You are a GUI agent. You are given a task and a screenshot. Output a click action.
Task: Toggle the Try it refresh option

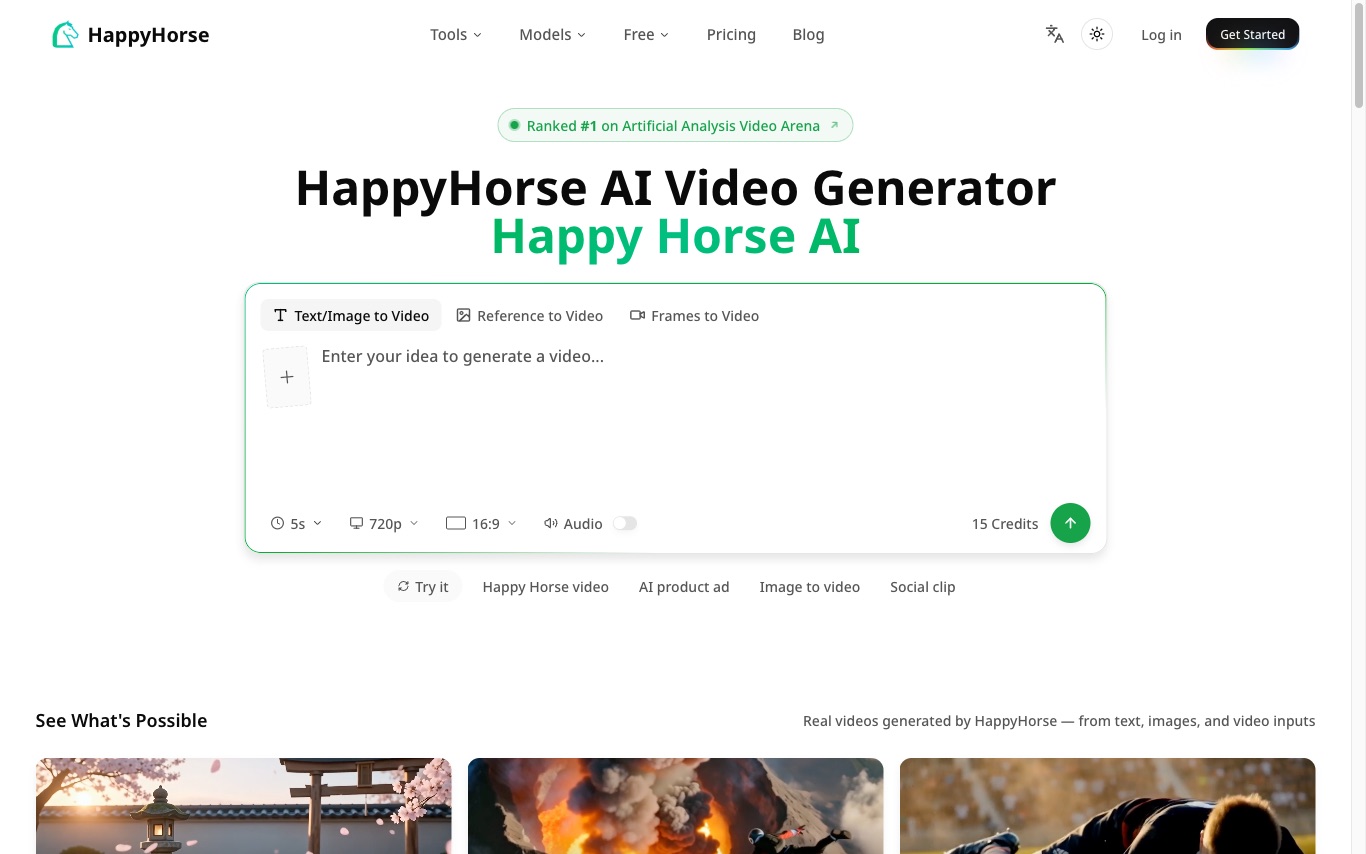pyautogui.click(x=422, y=586)
